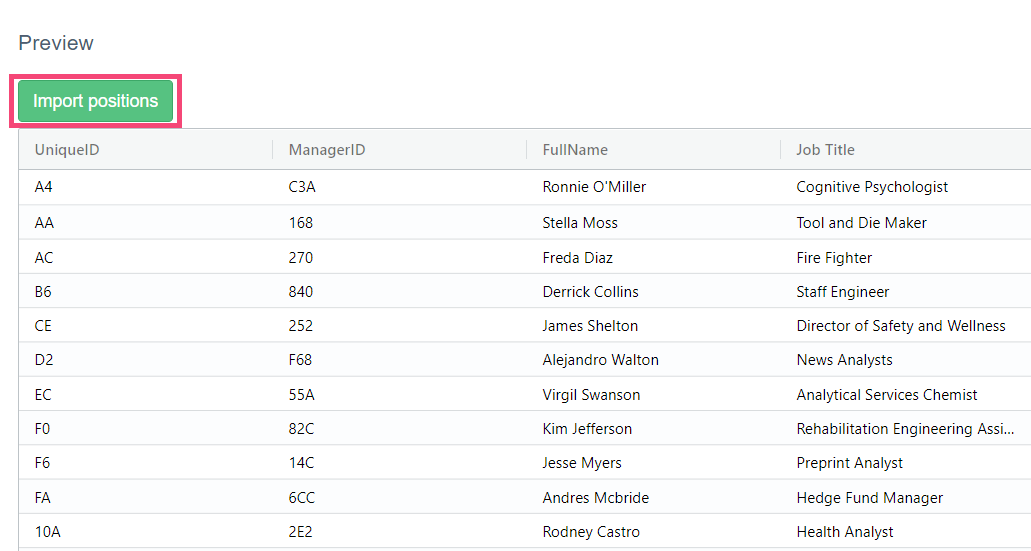Screen dimensions: 1031x551
Task: Click the James Shelton name cell
Action: pyautogui.click(x=590, y=326)
